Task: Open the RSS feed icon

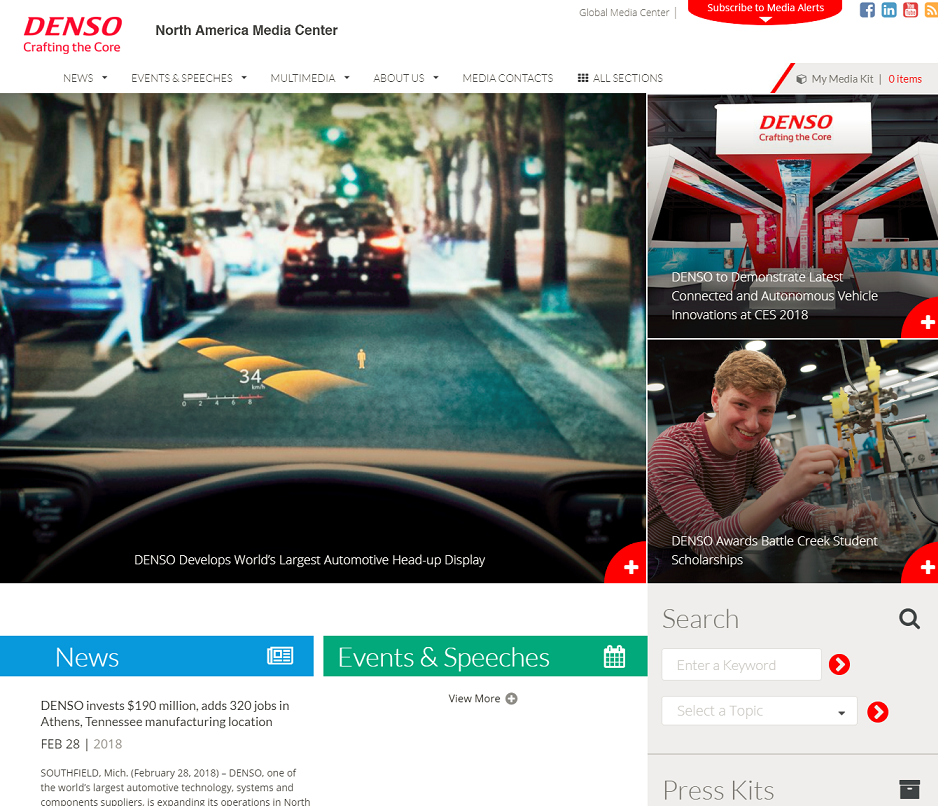Action: pos(931,10)
